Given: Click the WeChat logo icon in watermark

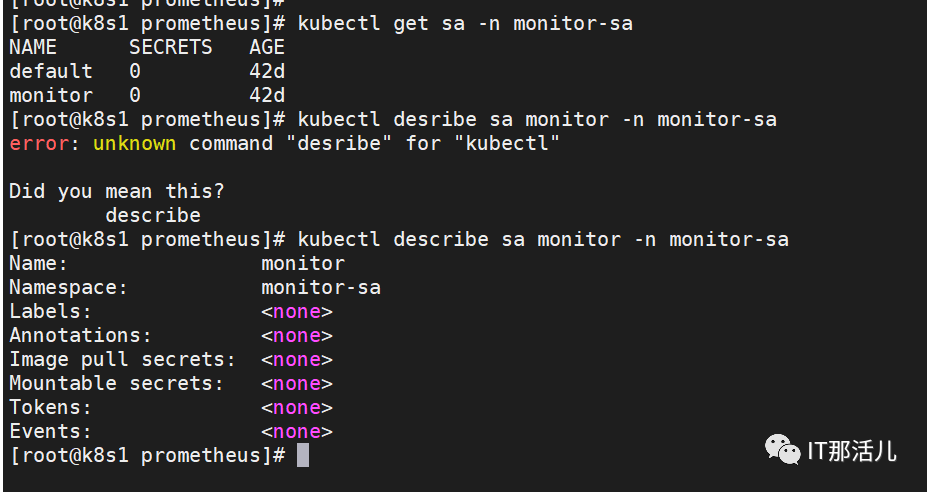Looking at the screenshot, I should (783, 450).
